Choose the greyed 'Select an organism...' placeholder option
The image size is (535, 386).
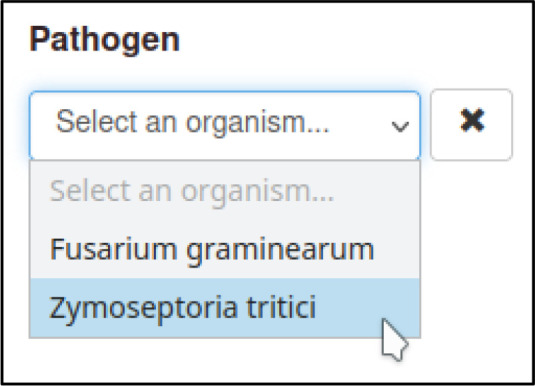tap(225, 191)
